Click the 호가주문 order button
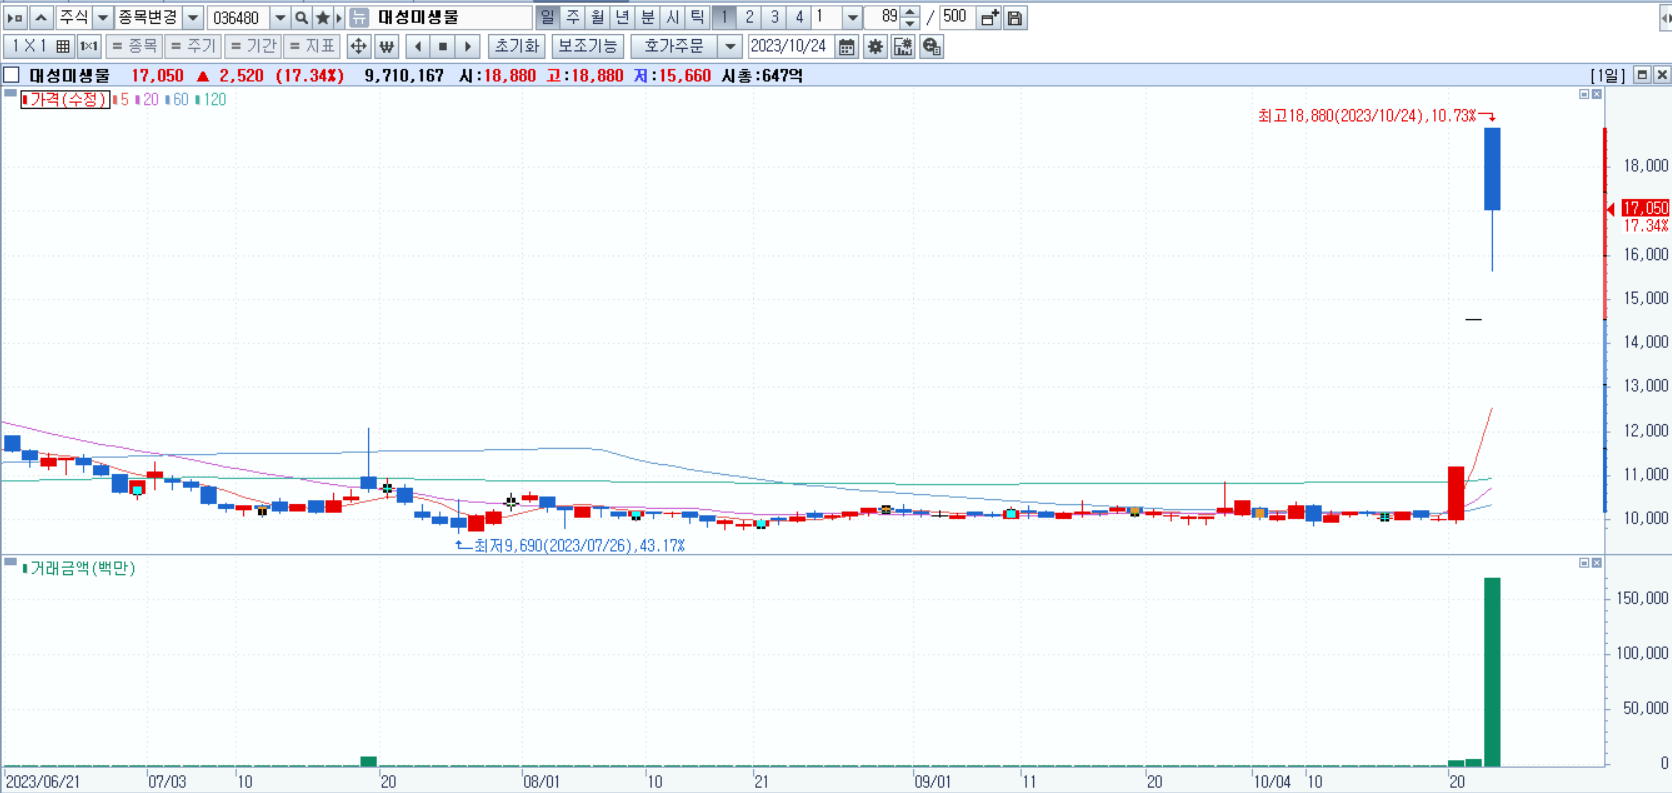 674,46
